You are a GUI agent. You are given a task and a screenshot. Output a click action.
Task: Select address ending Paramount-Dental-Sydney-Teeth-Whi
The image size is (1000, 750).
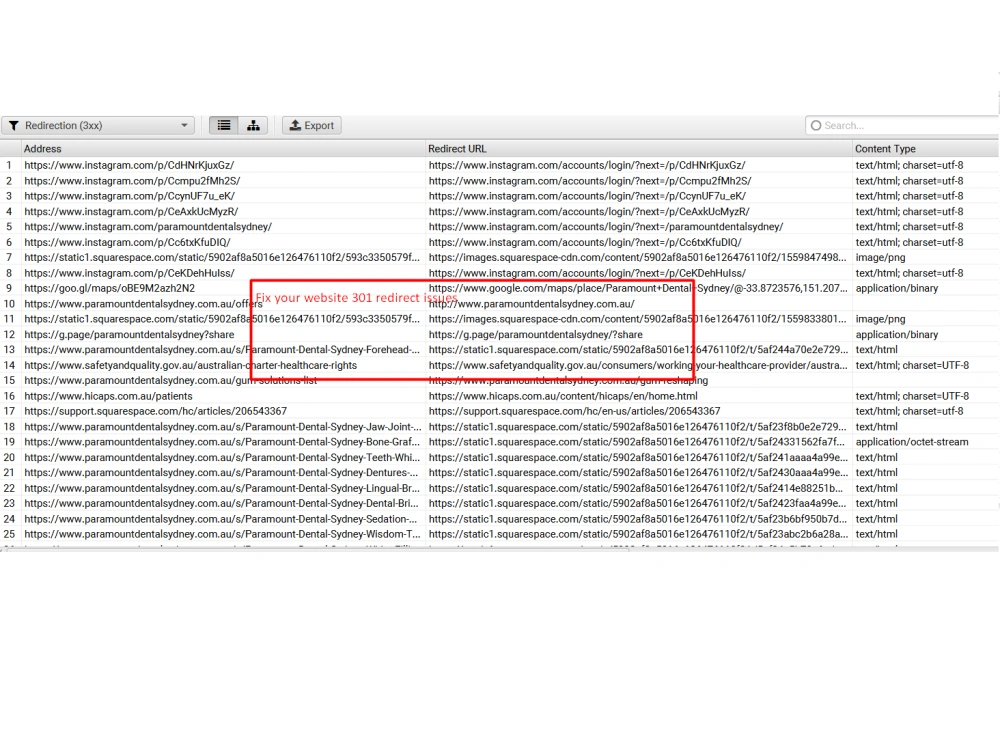click(223, 457)
